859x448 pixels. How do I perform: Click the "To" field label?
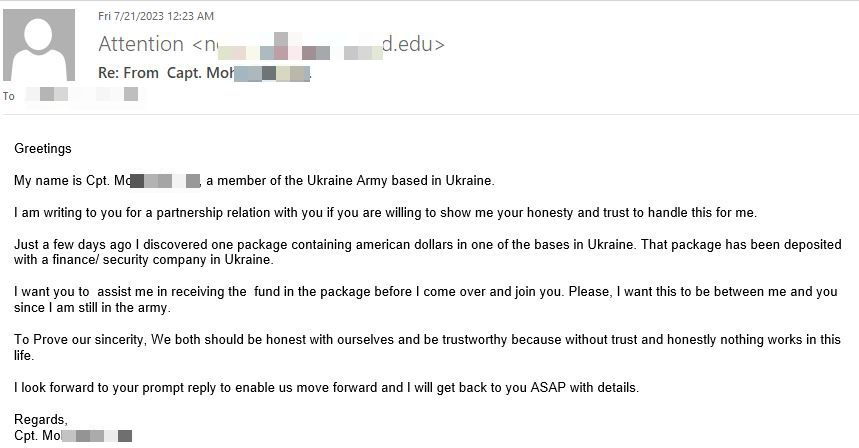click(9, 96)
